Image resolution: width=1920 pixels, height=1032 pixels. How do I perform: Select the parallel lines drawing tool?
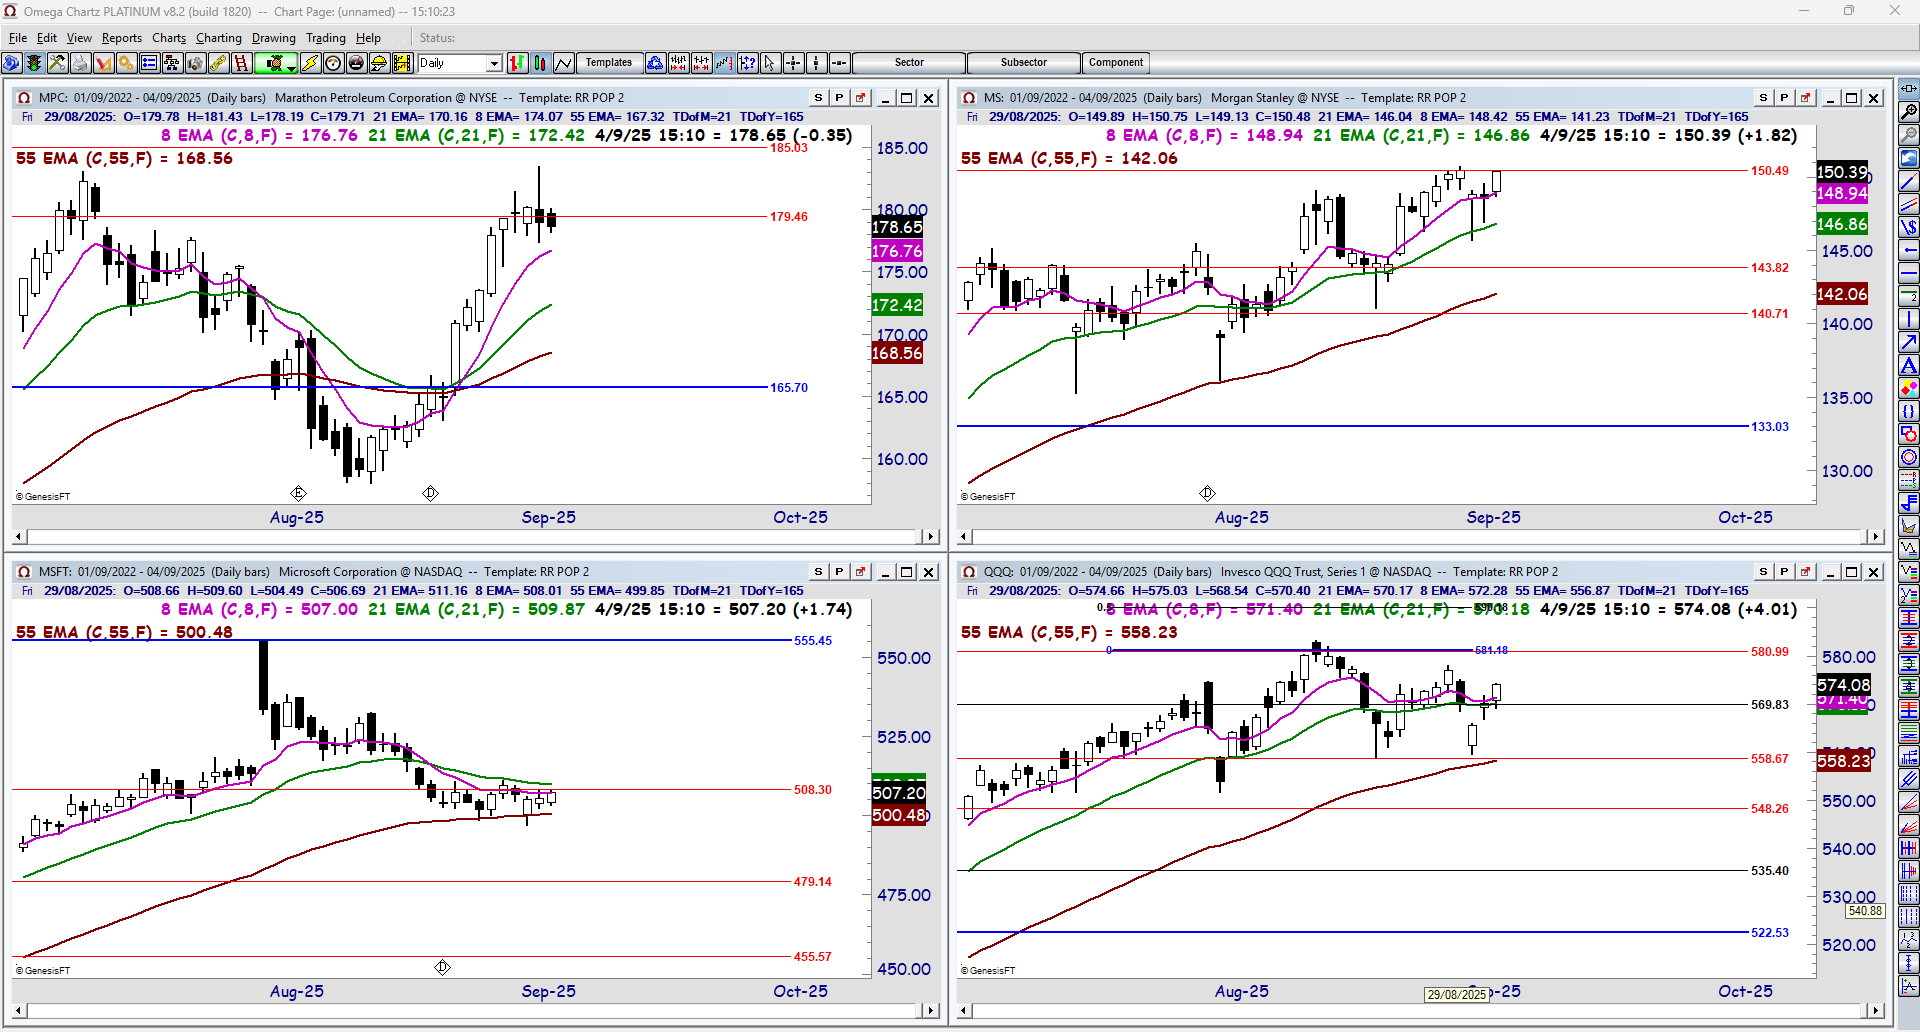coord(1909,205)
